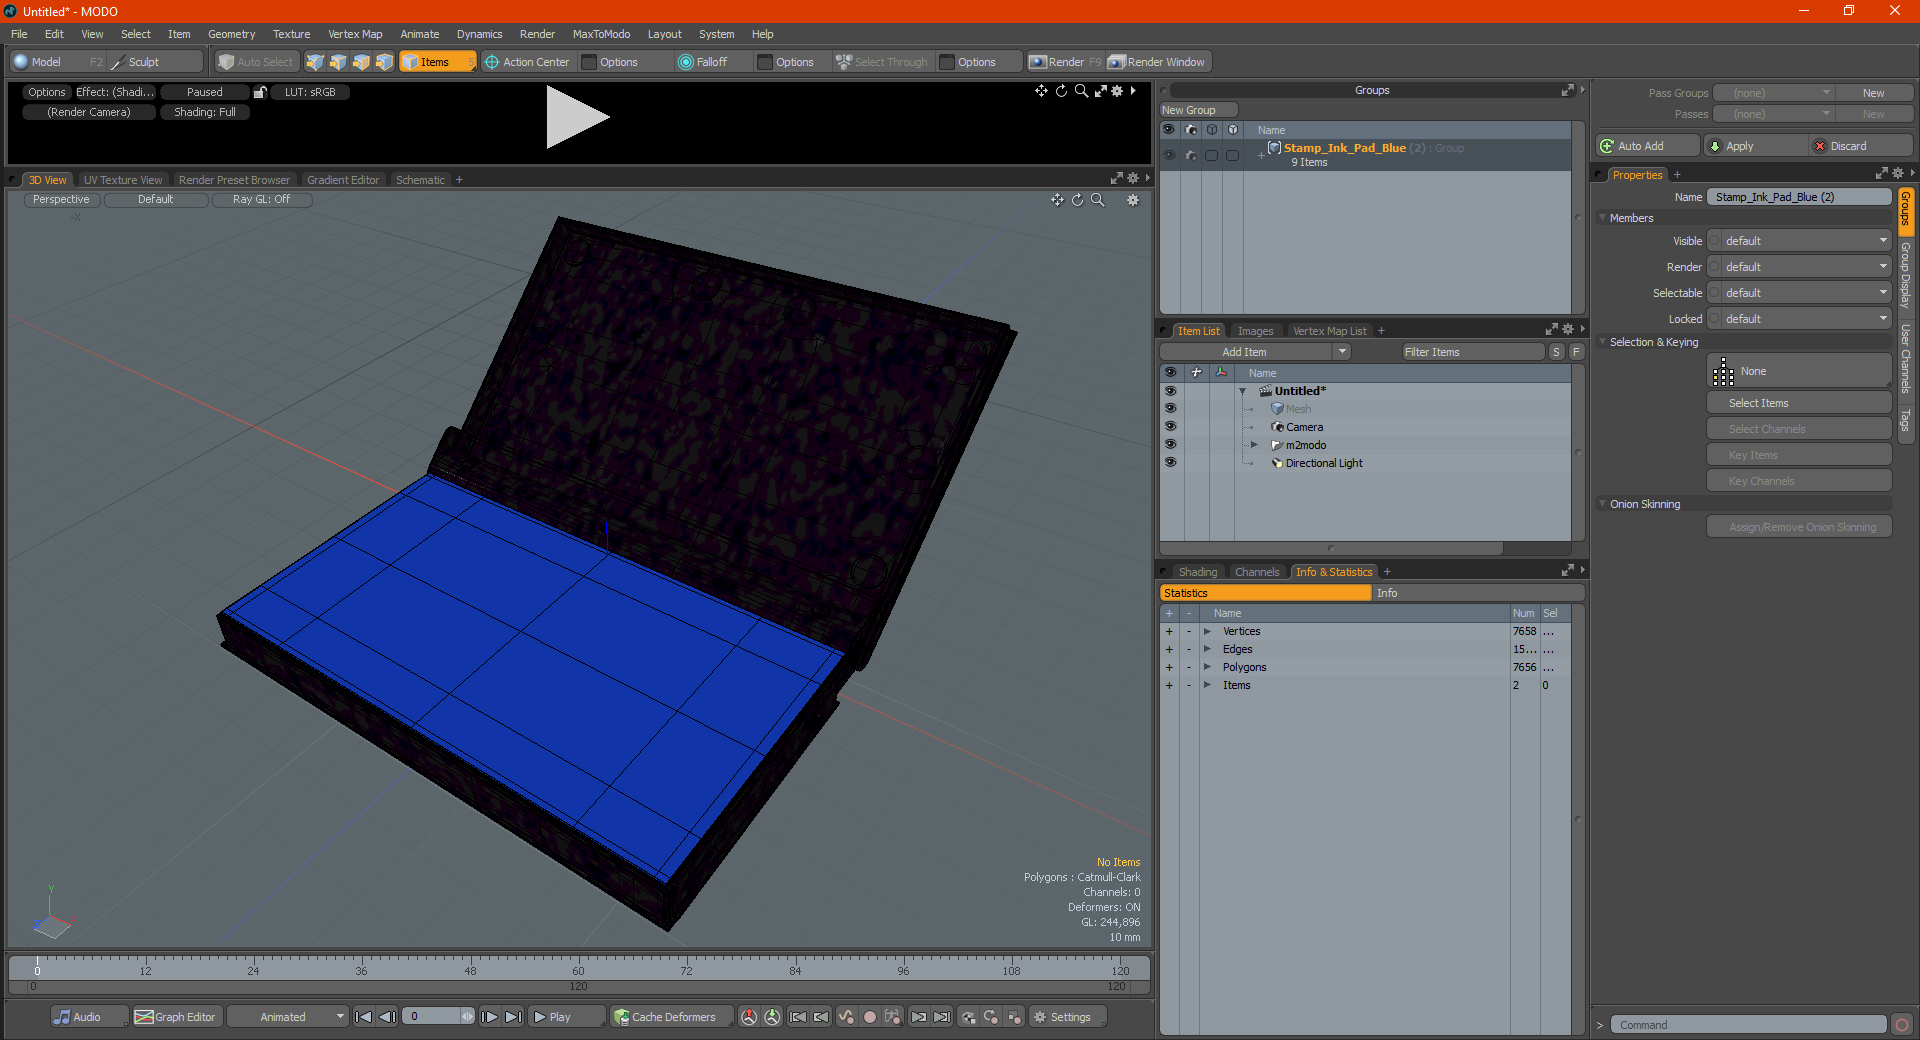Jump to last frame
The height and width of the screenshot is (1040, 1920).
coord(513,1017)
